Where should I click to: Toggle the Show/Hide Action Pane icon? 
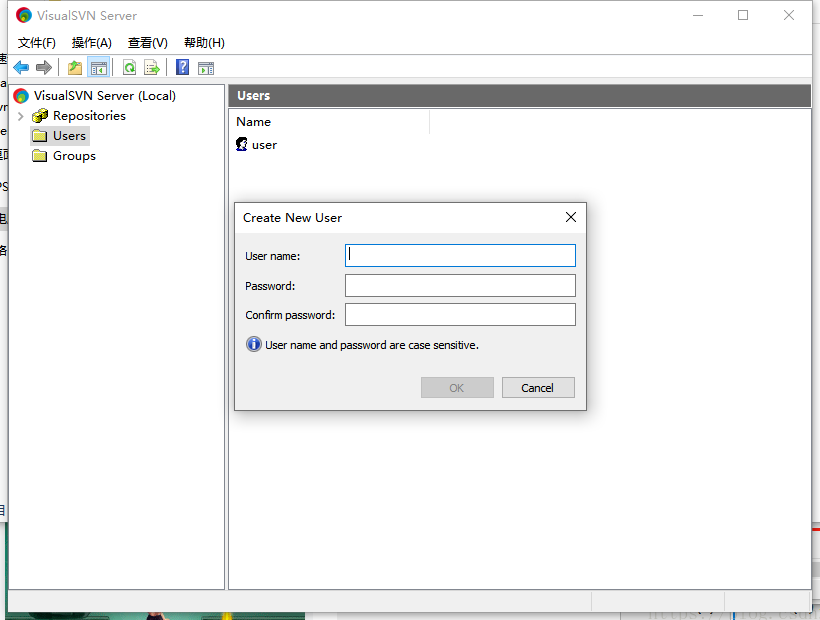pos(206,67)
